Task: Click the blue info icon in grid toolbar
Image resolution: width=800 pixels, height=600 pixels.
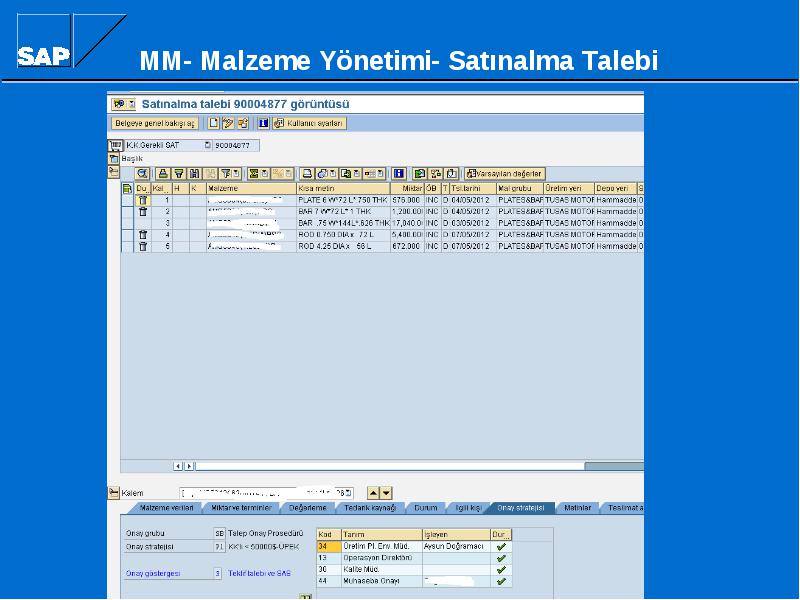Action: point(398,173)
